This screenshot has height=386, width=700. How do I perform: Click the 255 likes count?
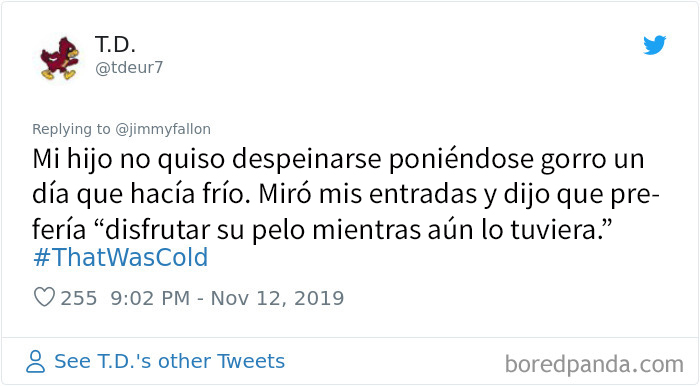79,298
